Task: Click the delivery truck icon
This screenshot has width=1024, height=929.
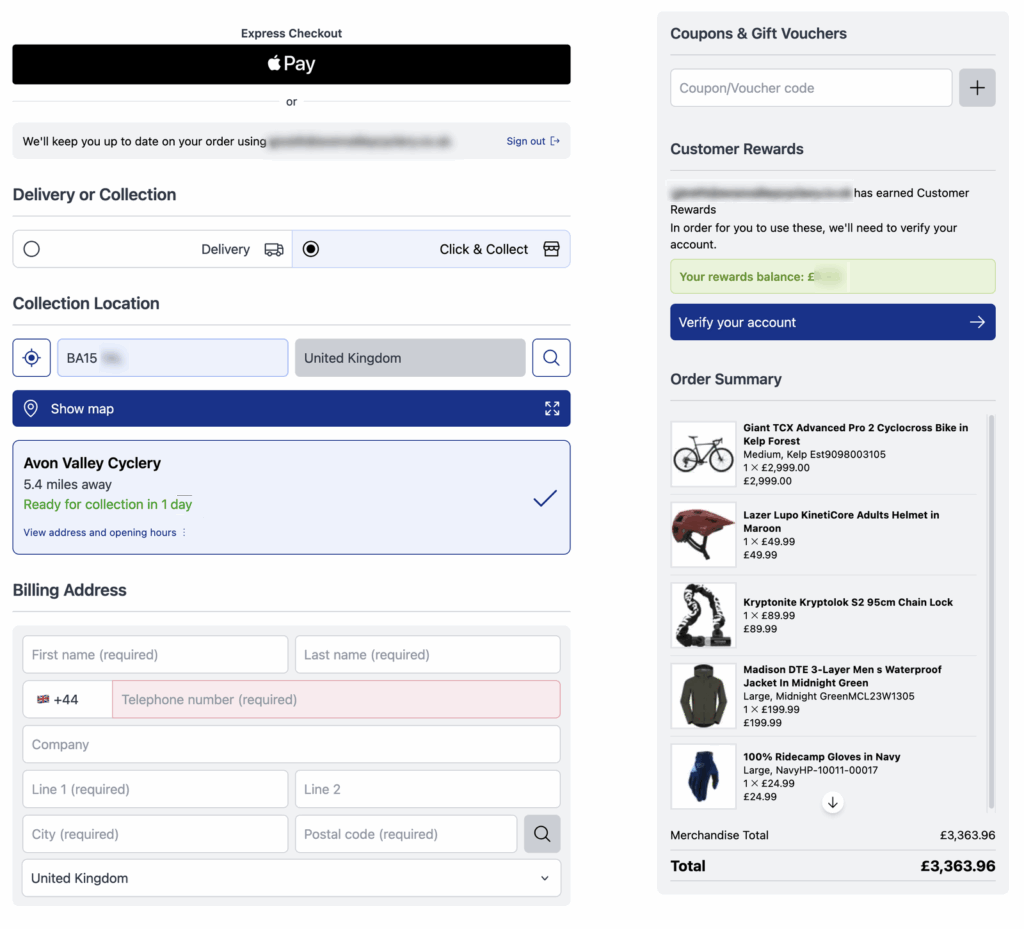Action: point(274,249)
